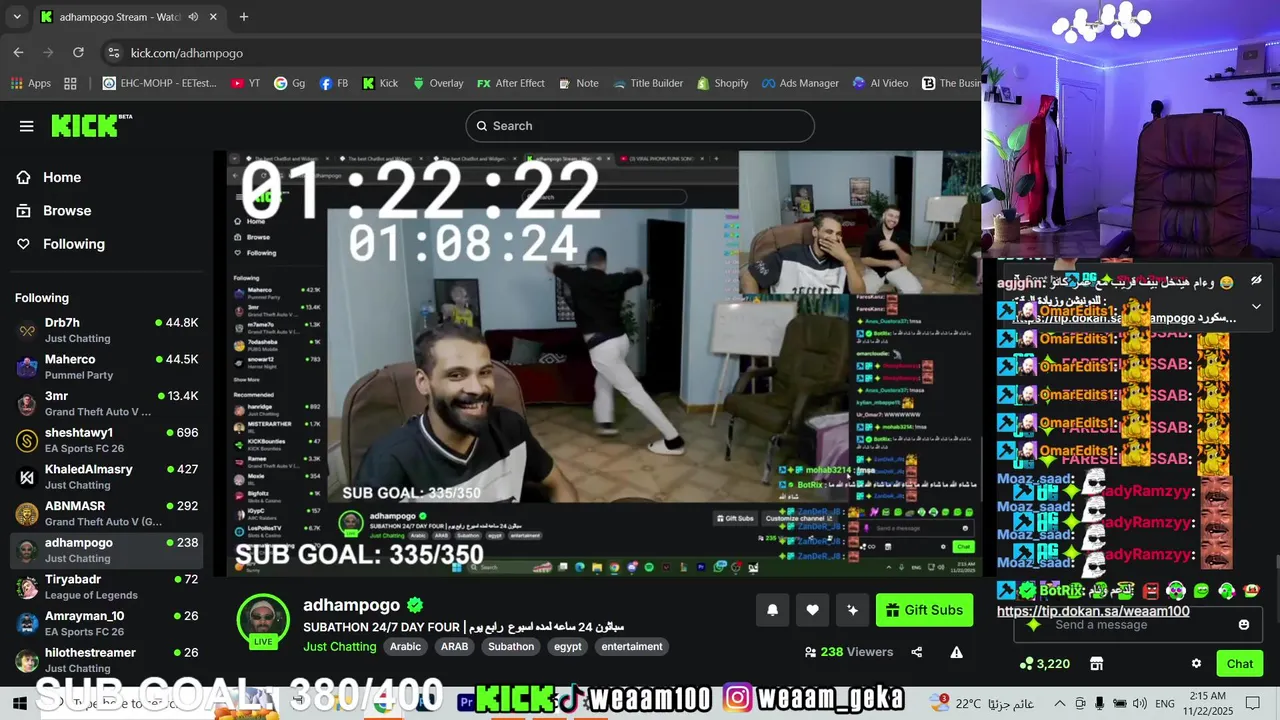Mute the adhampogo Stream tab audio
Screen dimensions: 1280x720
[x=193, y=17]
